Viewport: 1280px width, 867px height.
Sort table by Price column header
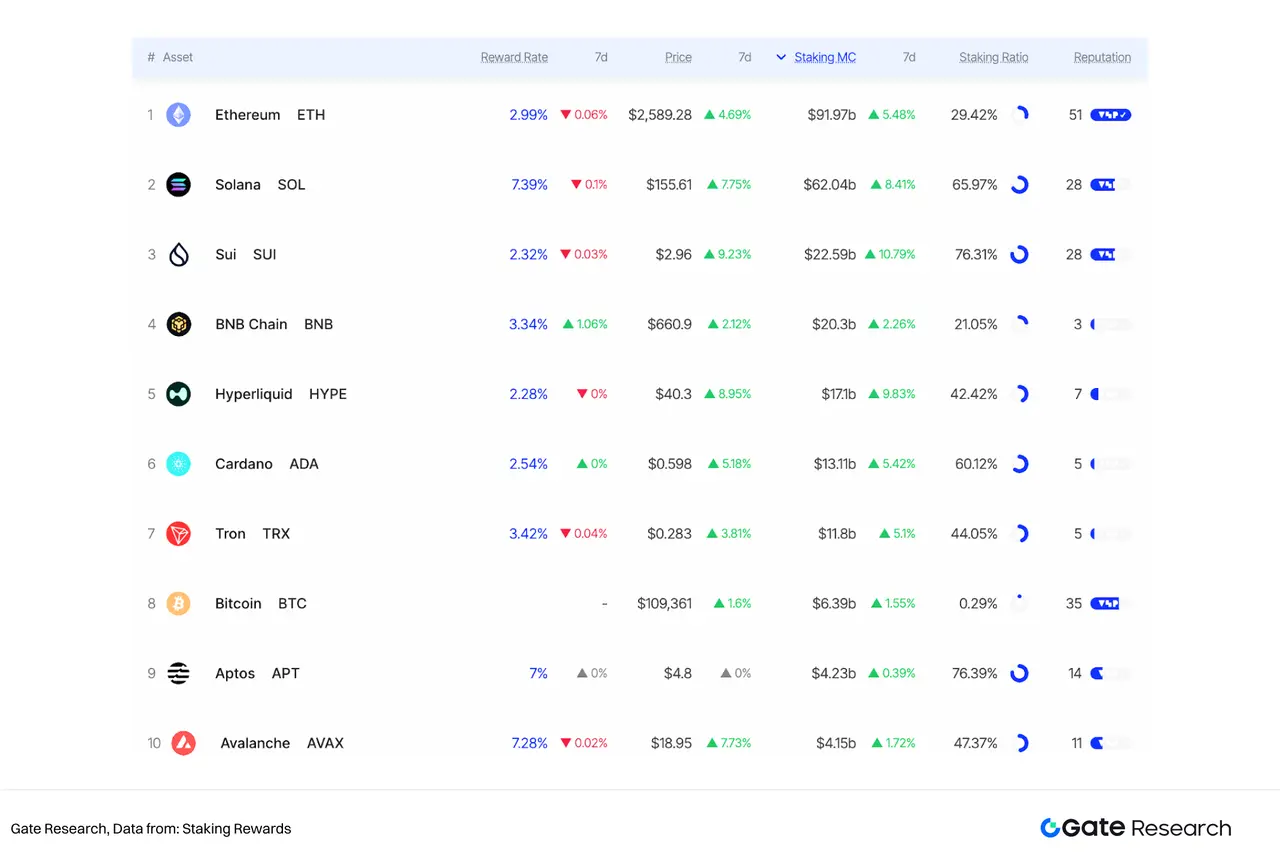click(x=678, y=58)
